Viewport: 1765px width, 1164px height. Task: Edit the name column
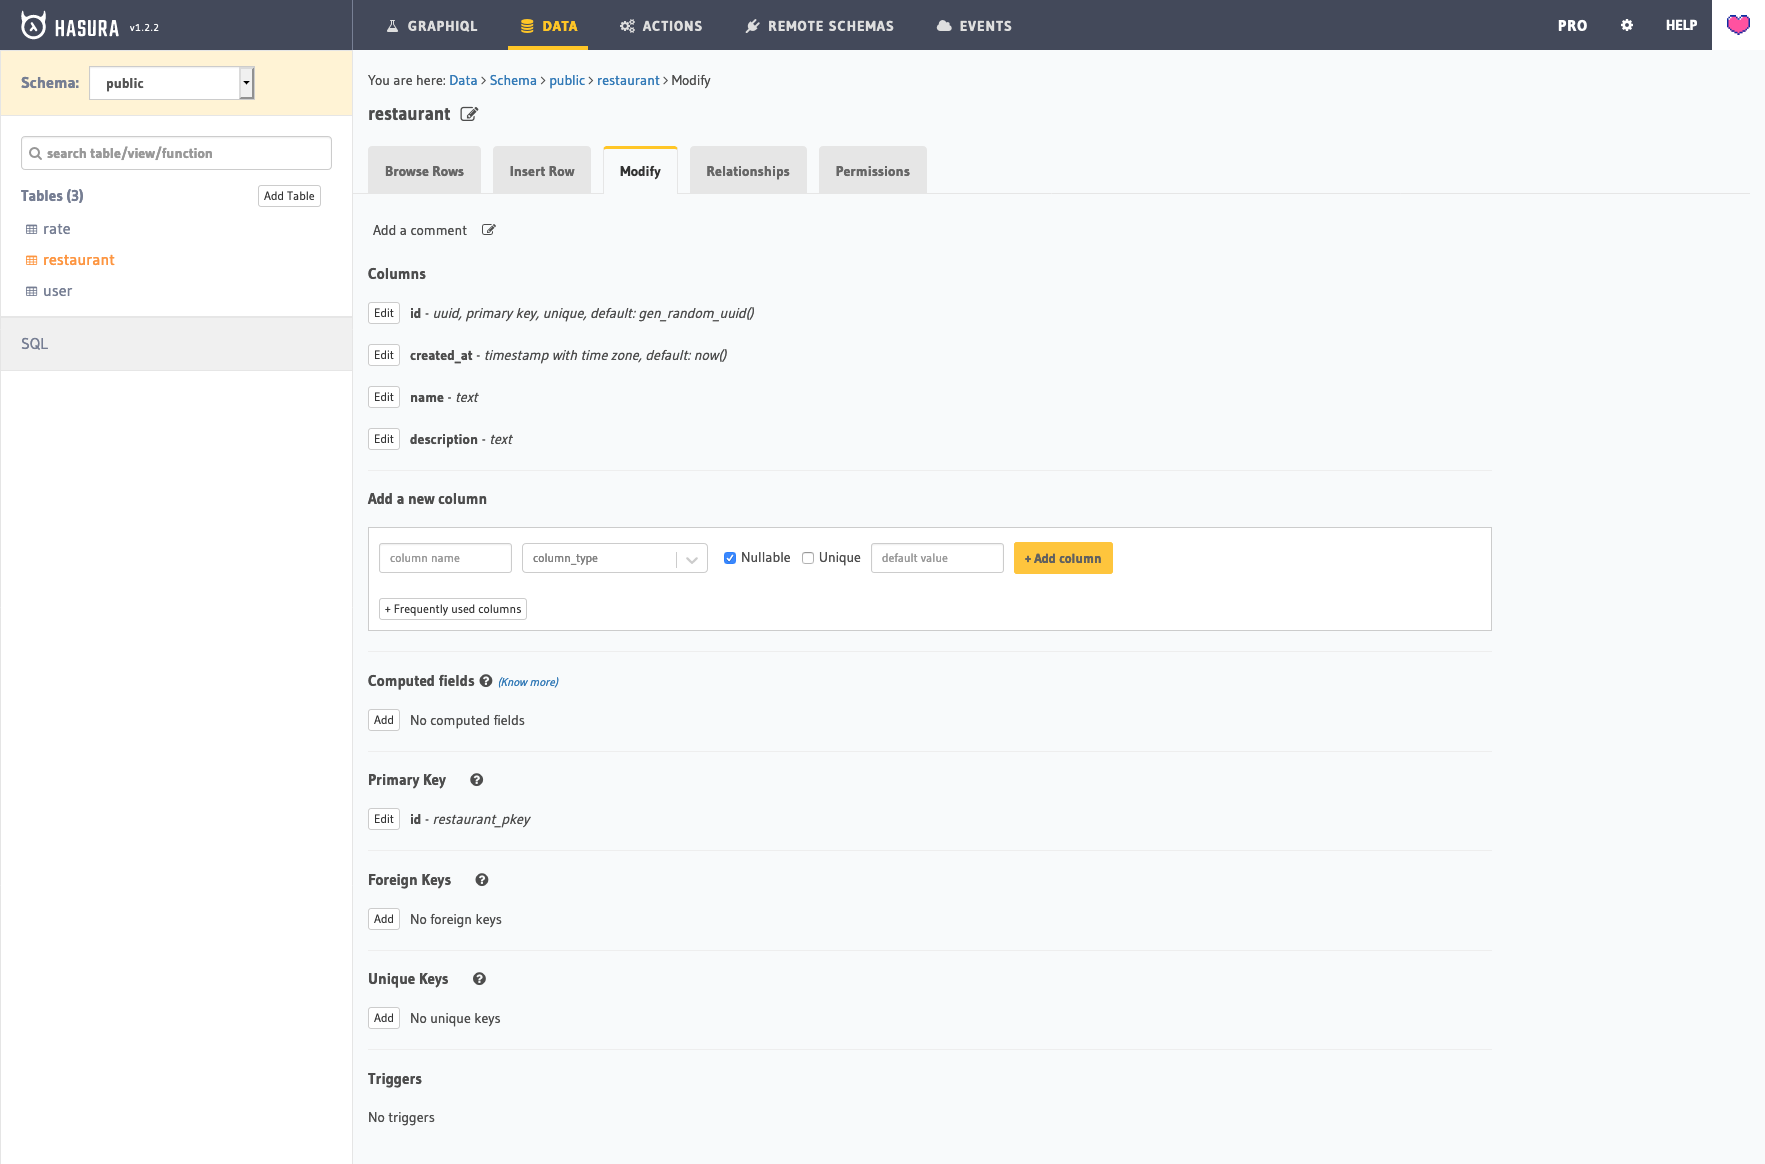pos(384,397)
